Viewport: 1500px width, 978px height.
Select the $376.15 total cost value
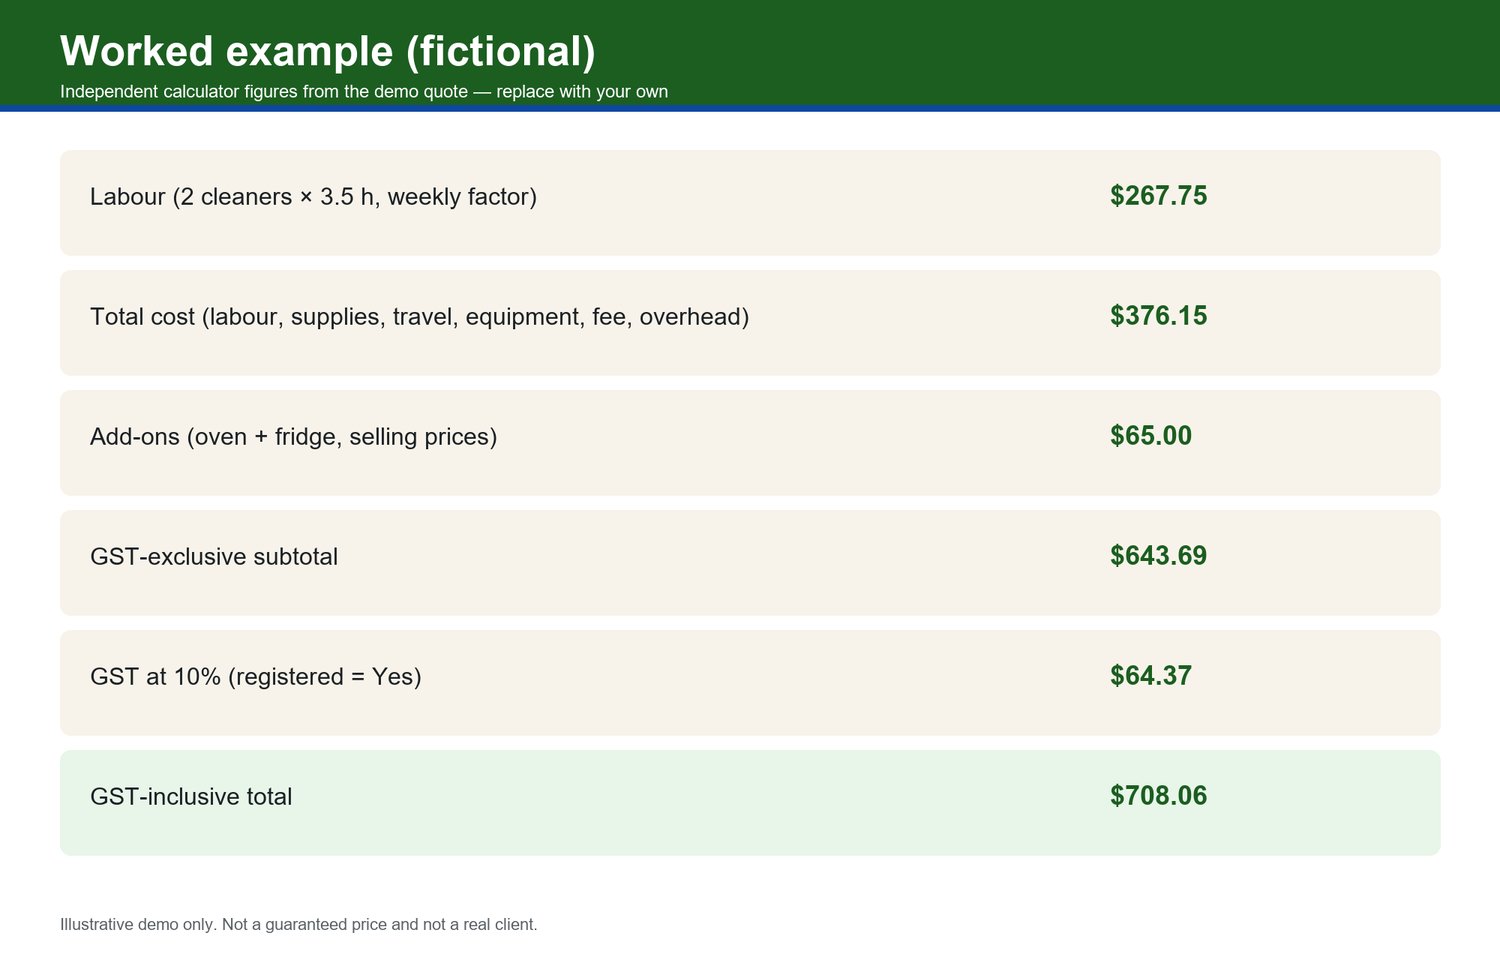tap(1158, 316)
